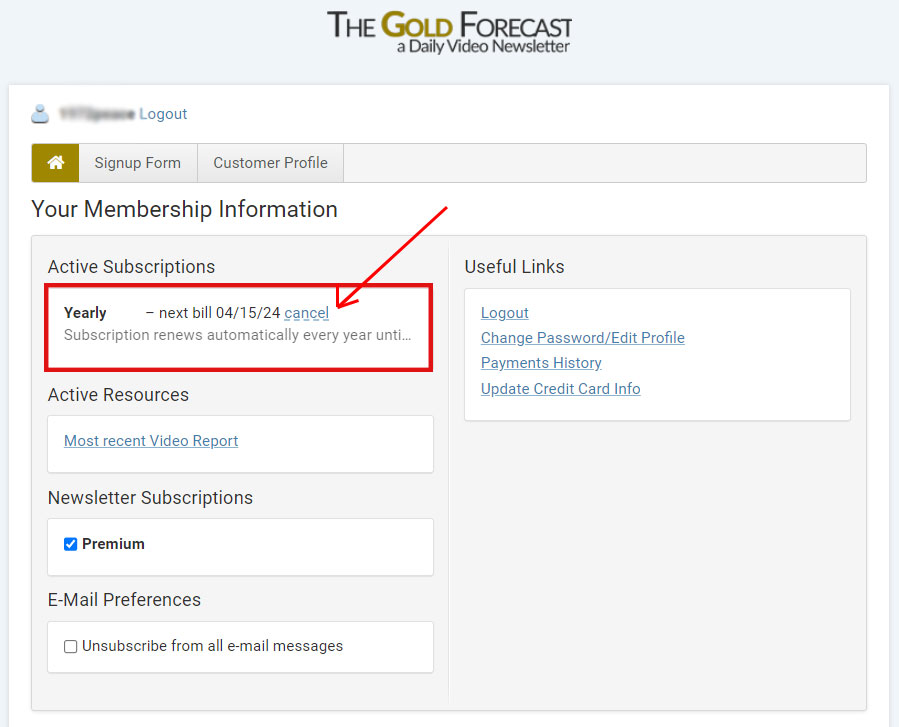Click the Your Membership Information heading
This screenshot has width=899, height=727.
[x=184, y=210]
